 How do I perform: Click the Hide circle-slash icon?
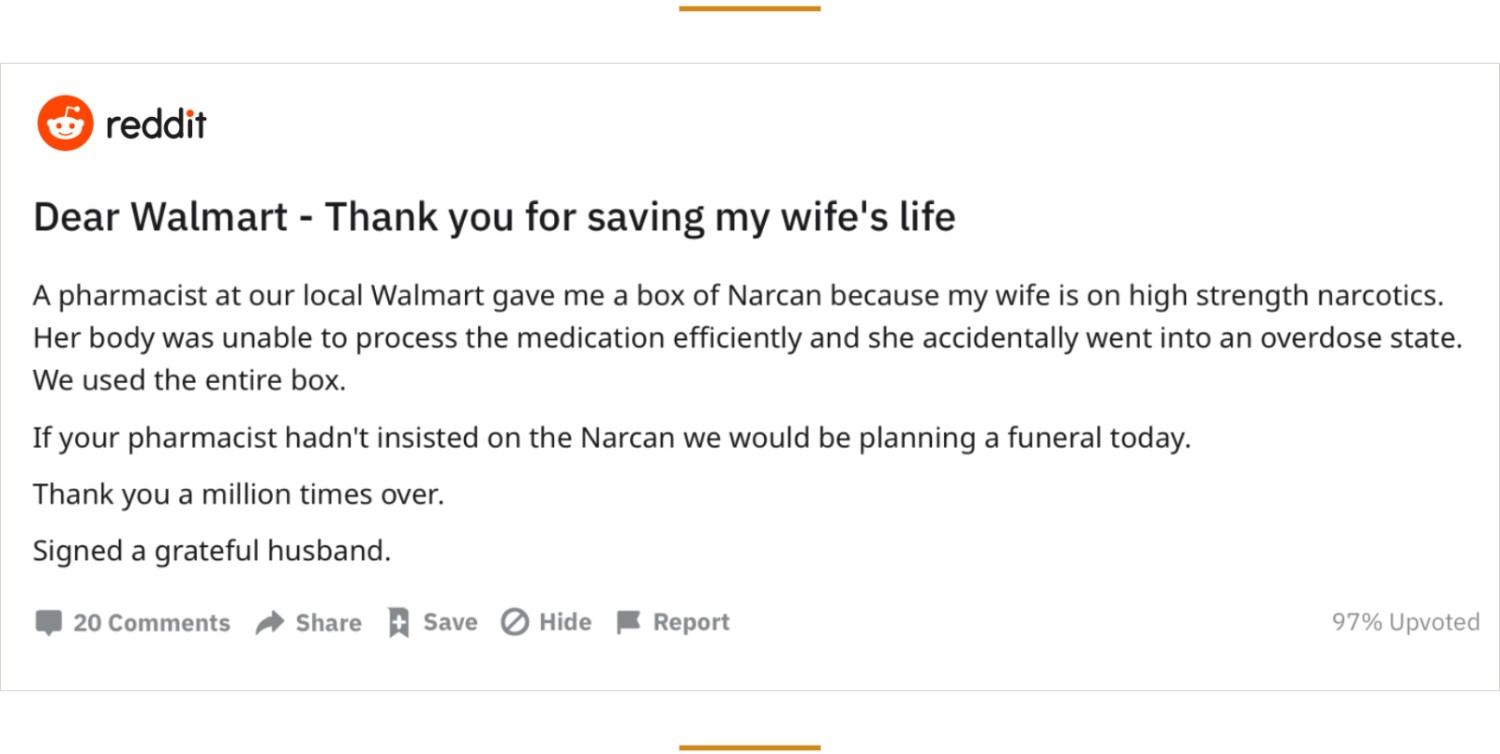tap(514, 623)
